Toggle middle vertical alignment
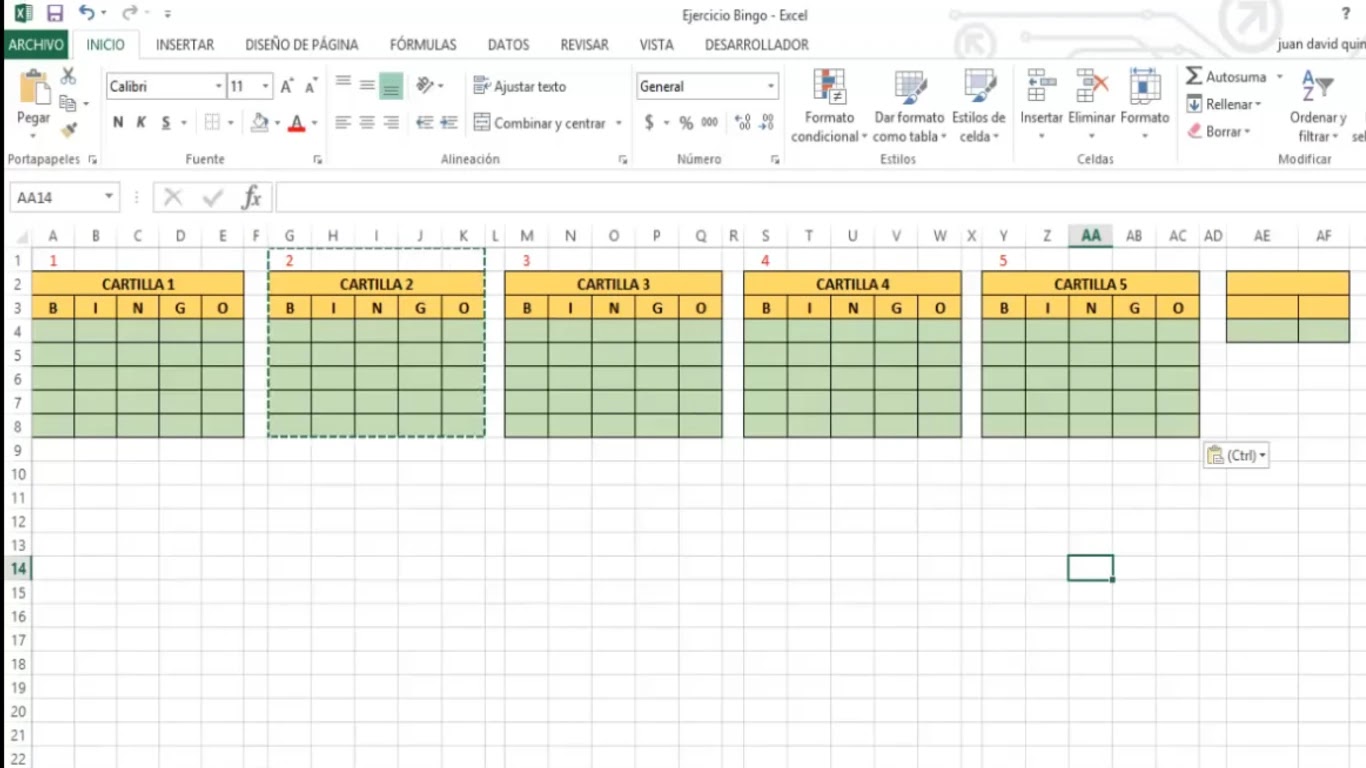 pyautogui.click(x=367, y=86)
